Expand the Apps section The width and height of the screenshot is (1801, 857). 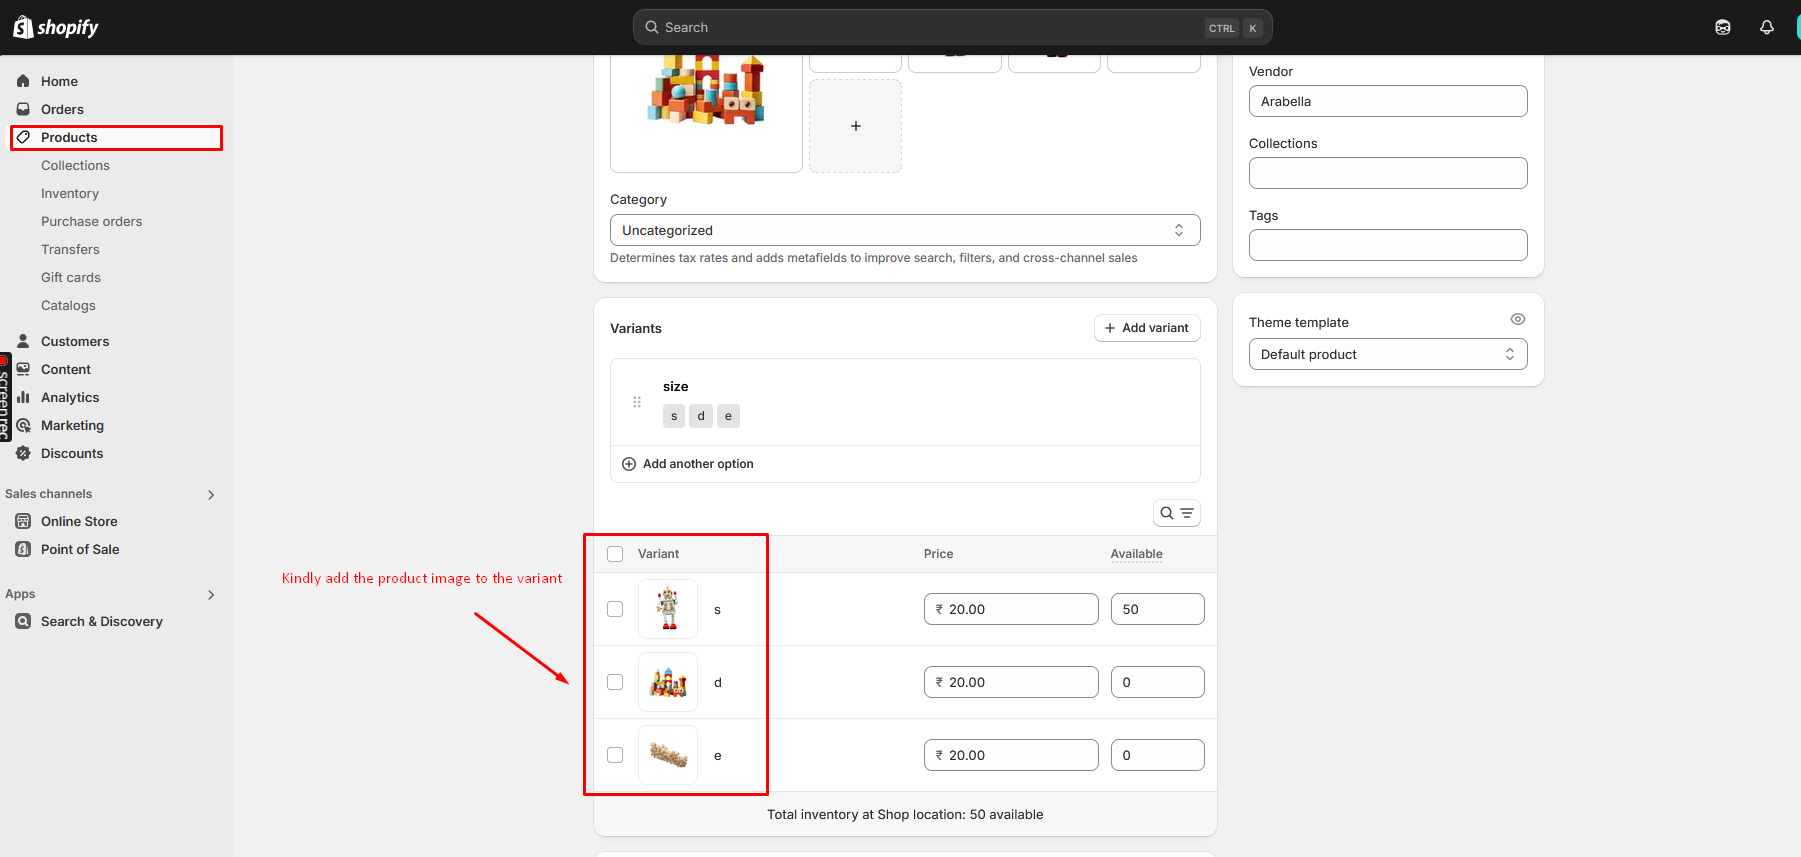click(x=211, y=594)
